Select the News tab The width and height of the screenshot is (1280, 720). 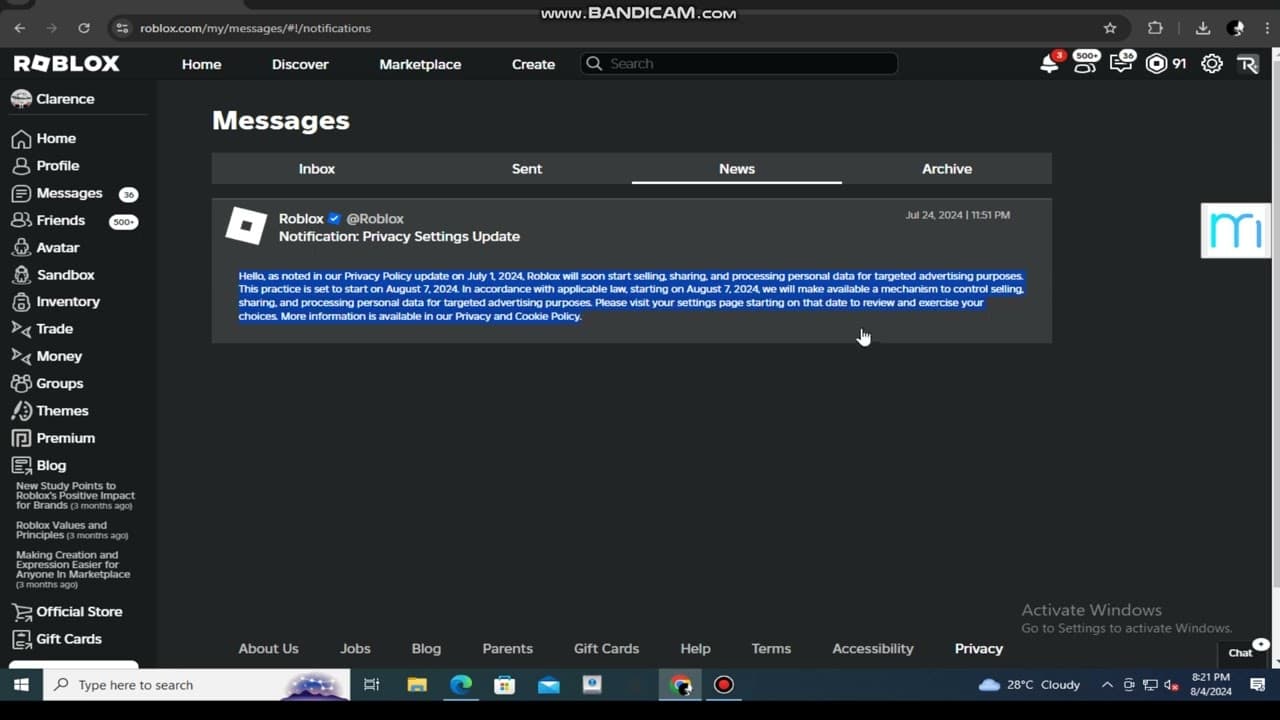[x=737, y=169]
